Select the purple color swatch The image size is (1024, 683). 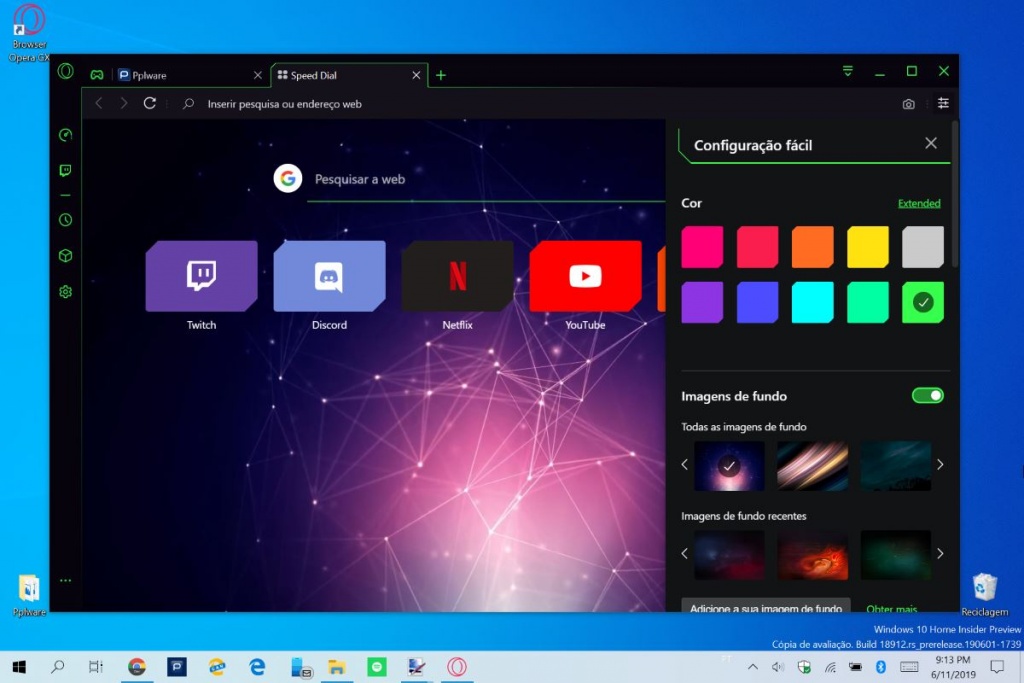702,302
